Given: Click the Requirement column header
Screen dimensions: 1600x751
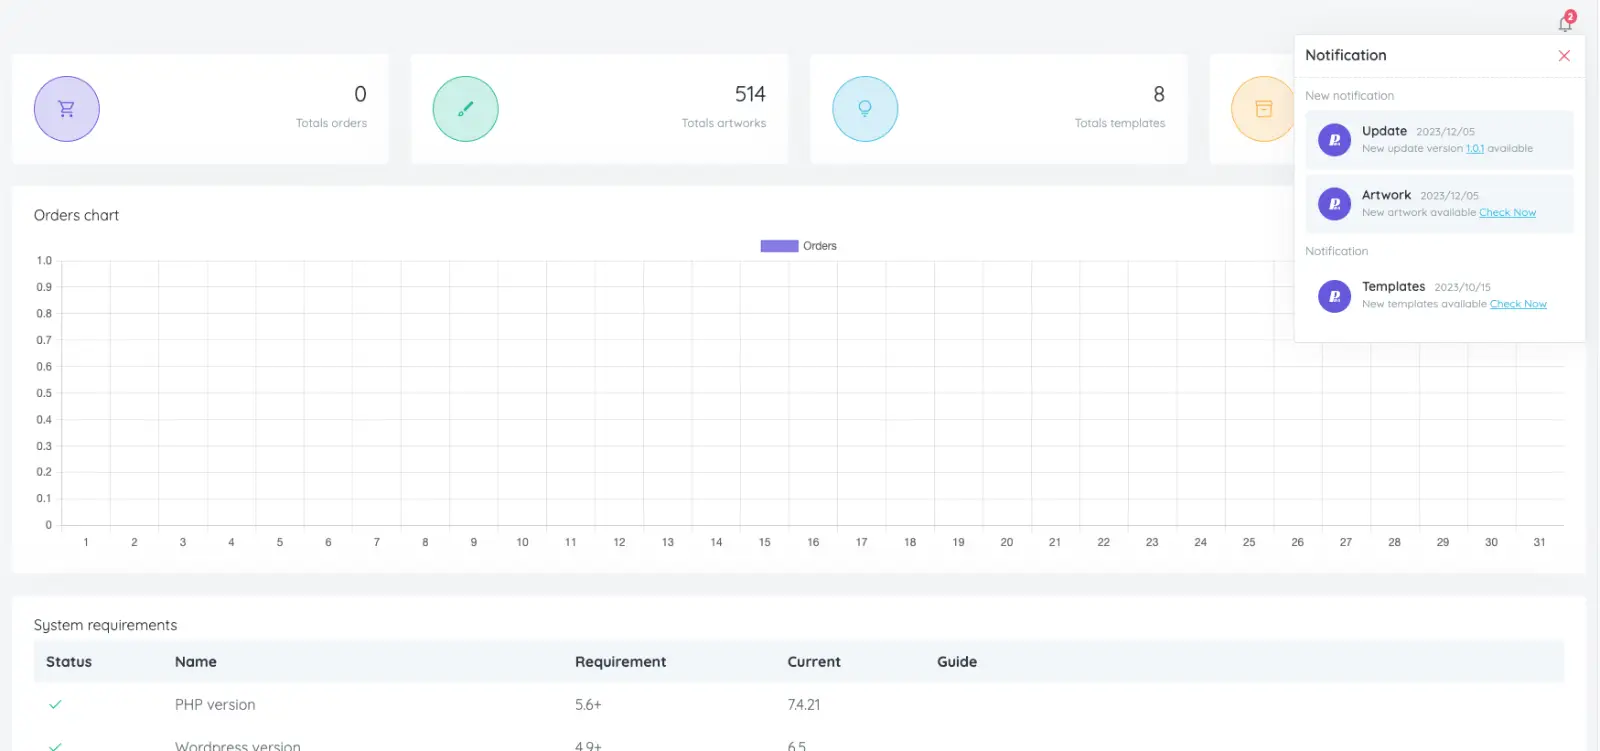Looking at the screenshot, I should (620, 662).
